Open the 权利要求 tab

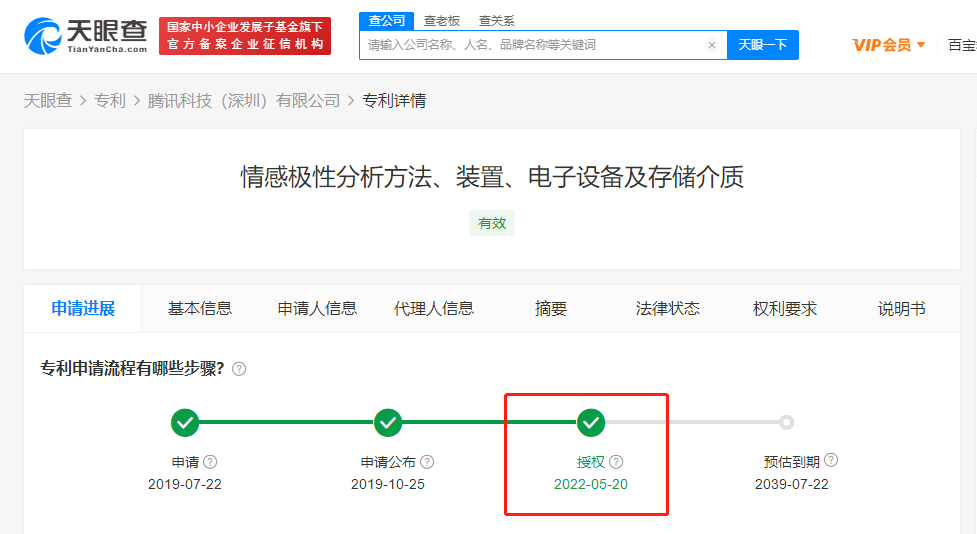click(785, 308)
